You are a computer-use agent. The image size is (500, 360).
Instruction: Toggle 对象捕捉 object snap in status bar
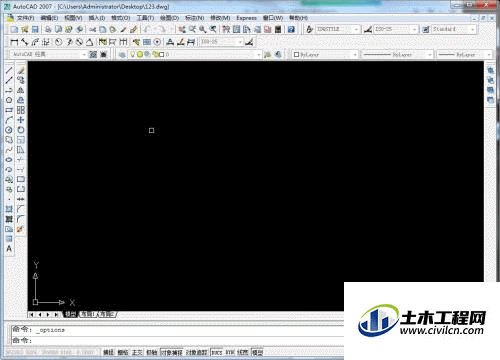coord(172,352)
